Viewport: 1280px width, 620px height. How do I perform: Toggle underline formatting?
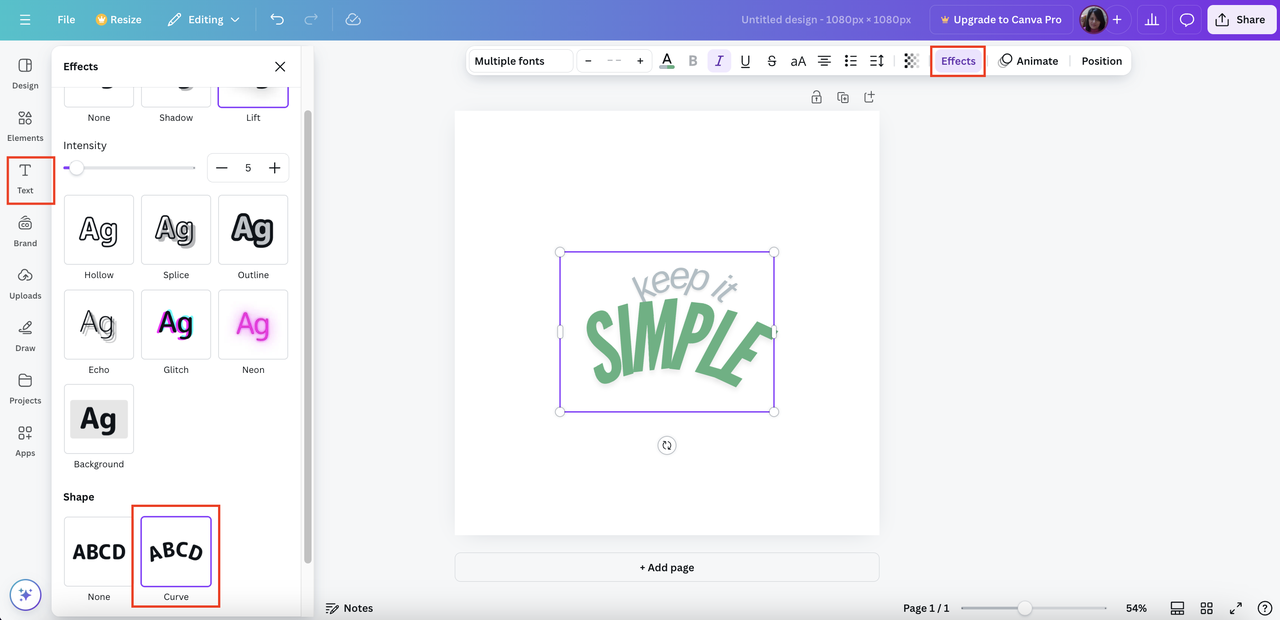point(745,61)
